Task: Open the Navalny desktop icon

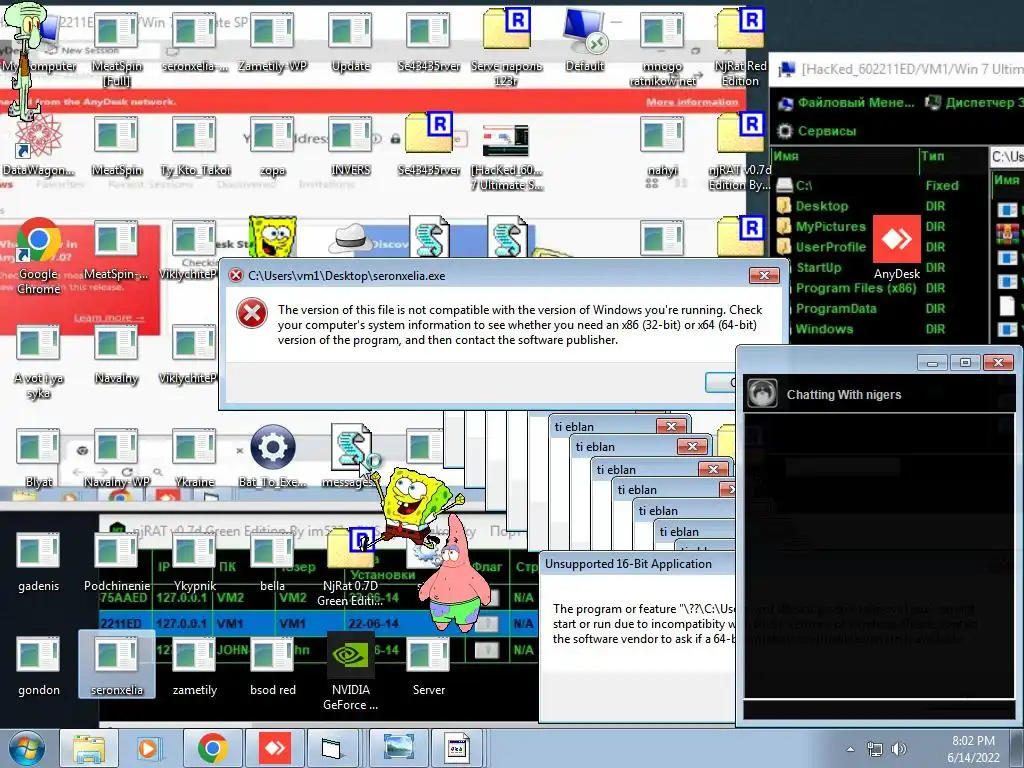Action: tap(116, 354)
